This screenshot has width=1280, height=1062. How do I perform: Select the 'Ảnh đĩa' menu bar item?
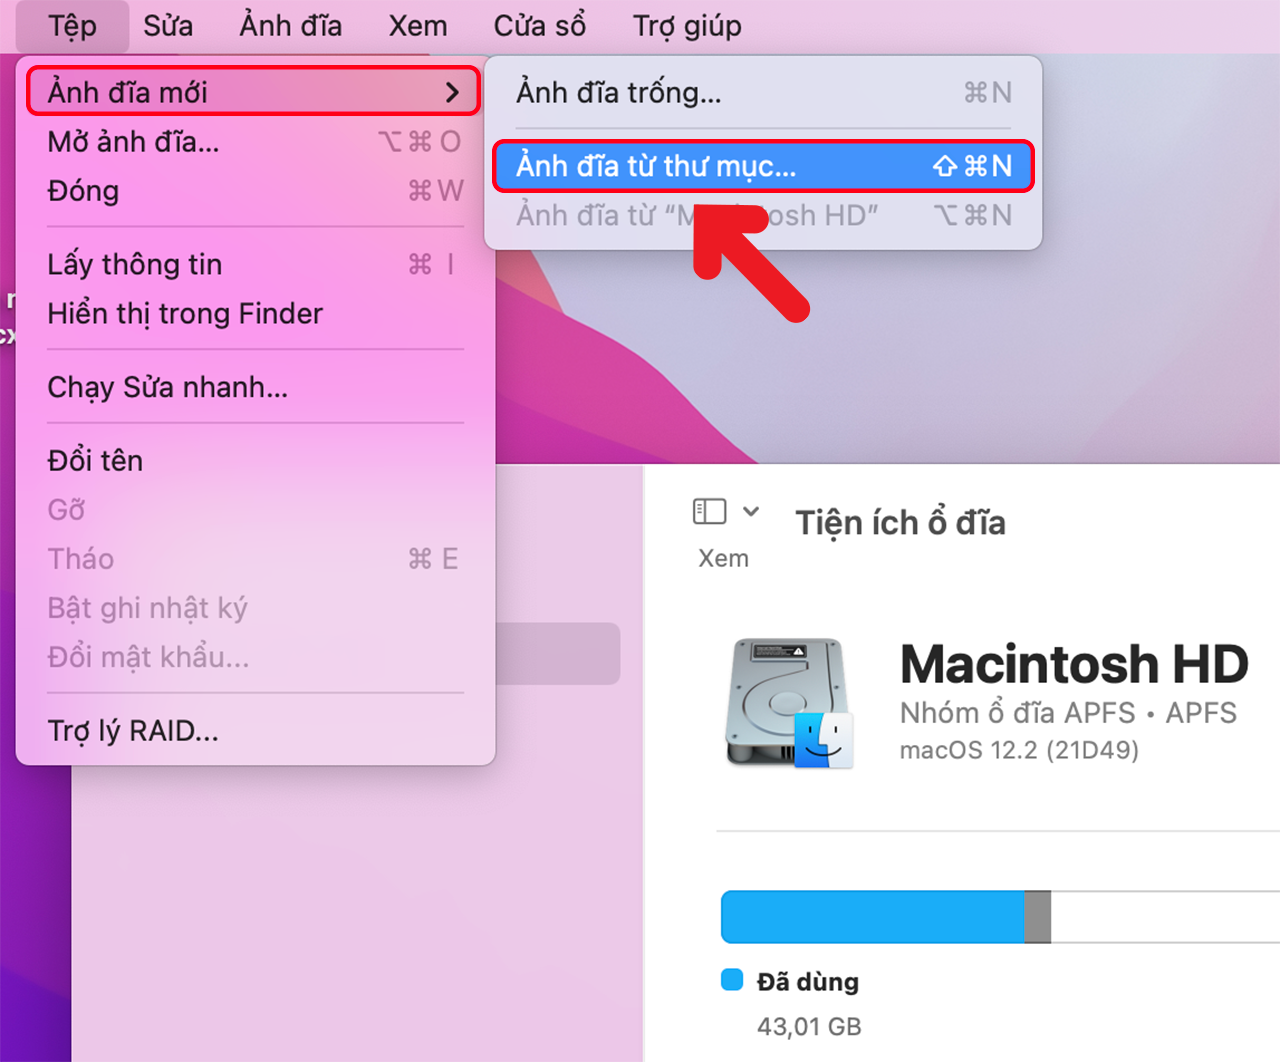[290, 26]
